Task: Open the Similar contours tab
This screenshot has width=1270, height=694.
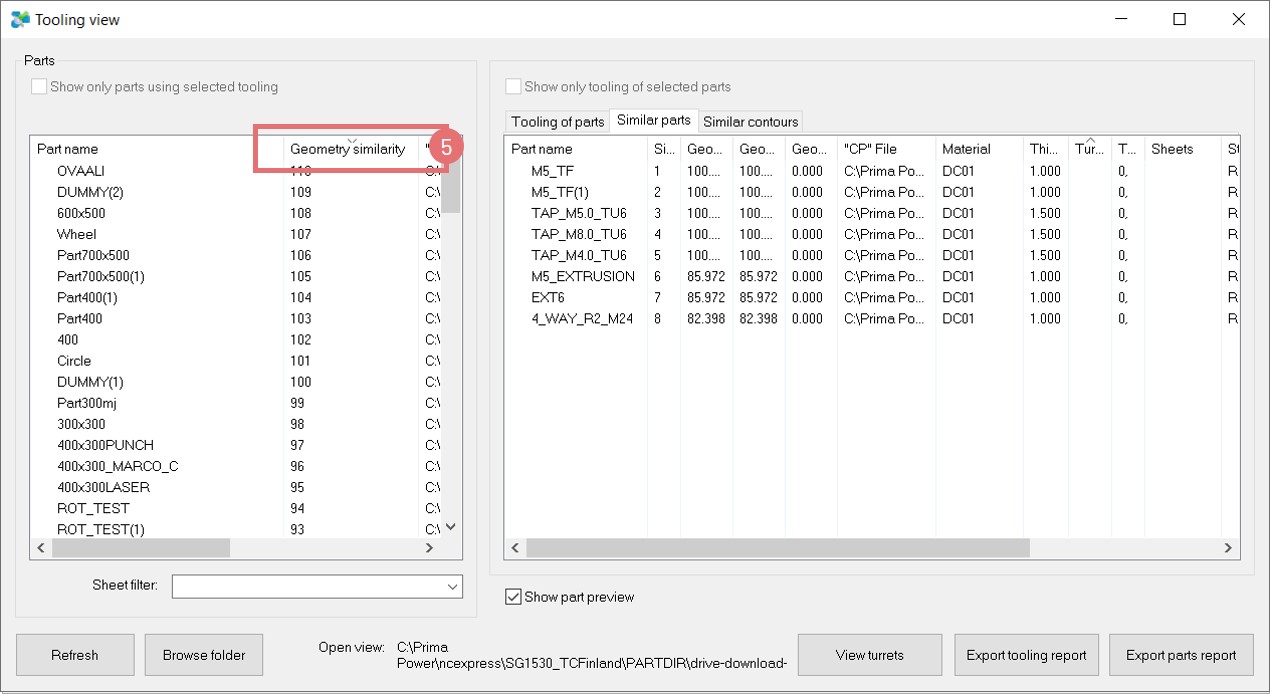Action: [750, 122]
